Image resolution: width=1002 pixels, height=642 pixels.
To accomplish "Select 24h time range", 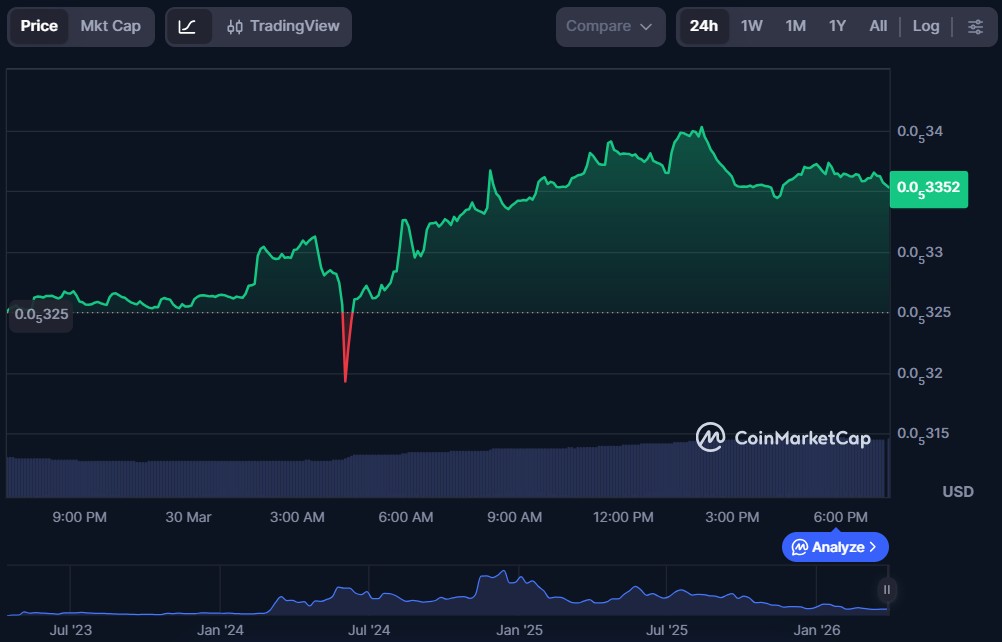I will [703, 27].
